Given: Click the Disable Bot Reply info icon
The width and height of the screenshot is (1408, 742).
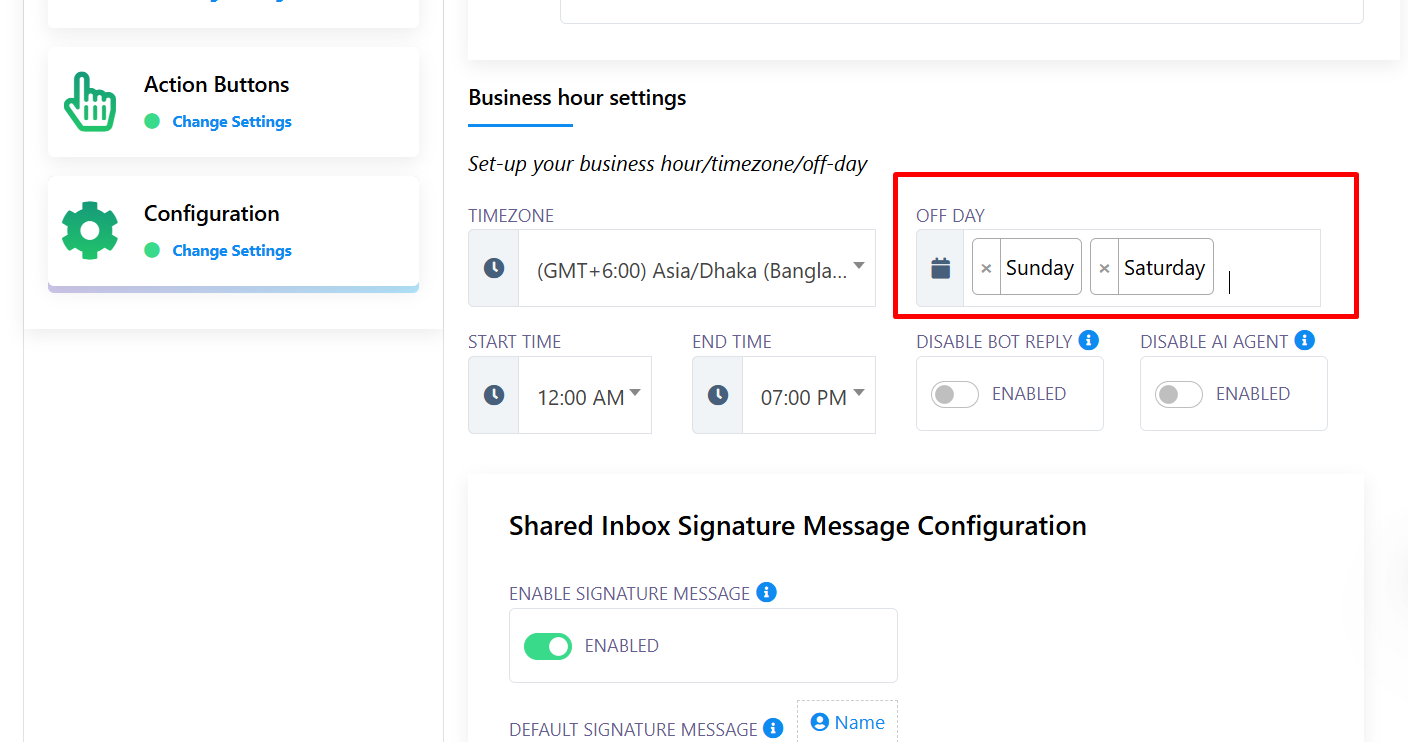Looking at the screenshot, I should click(x=1089, y=341).
